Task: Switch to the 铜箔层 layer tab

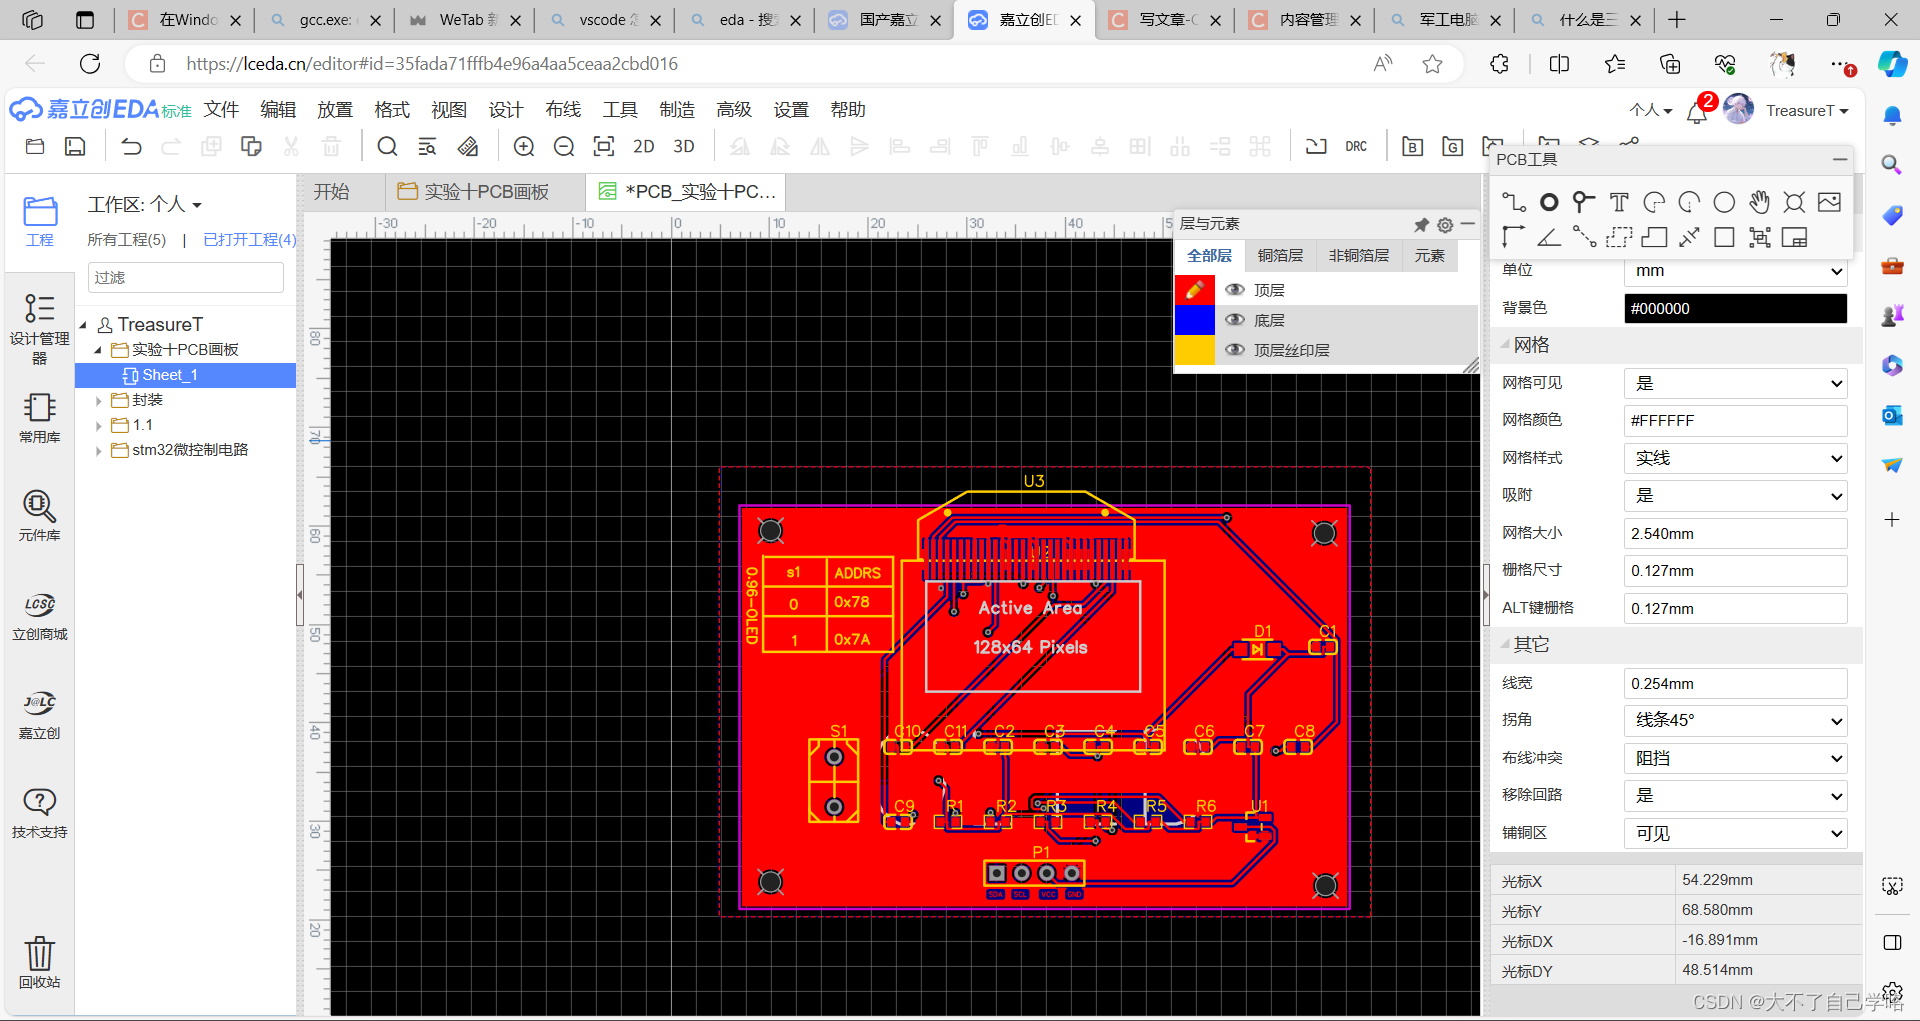Action: [1281, 255]
